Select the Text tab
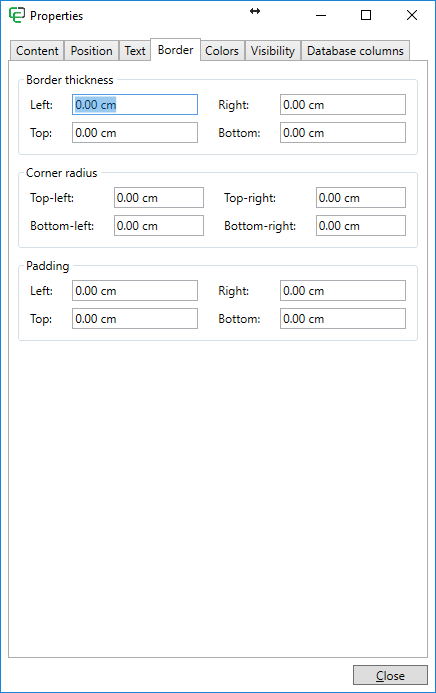Viewport: 436px width, 693px height. tap(135, 51)
